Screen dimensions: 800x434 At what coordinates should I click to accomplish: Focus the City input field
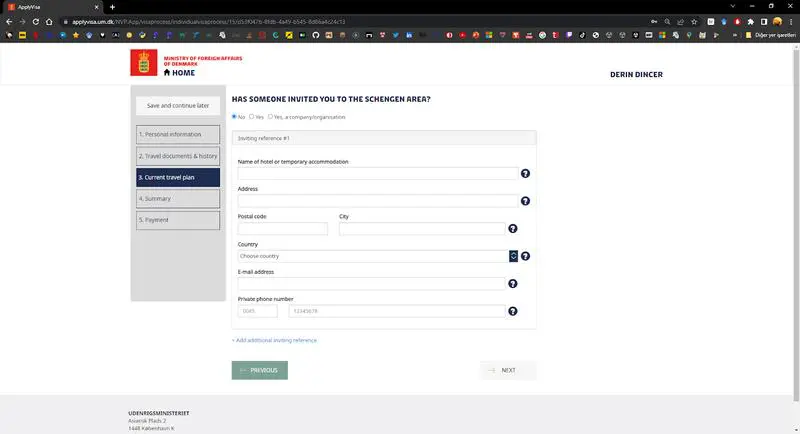click(x=422, y=228)
